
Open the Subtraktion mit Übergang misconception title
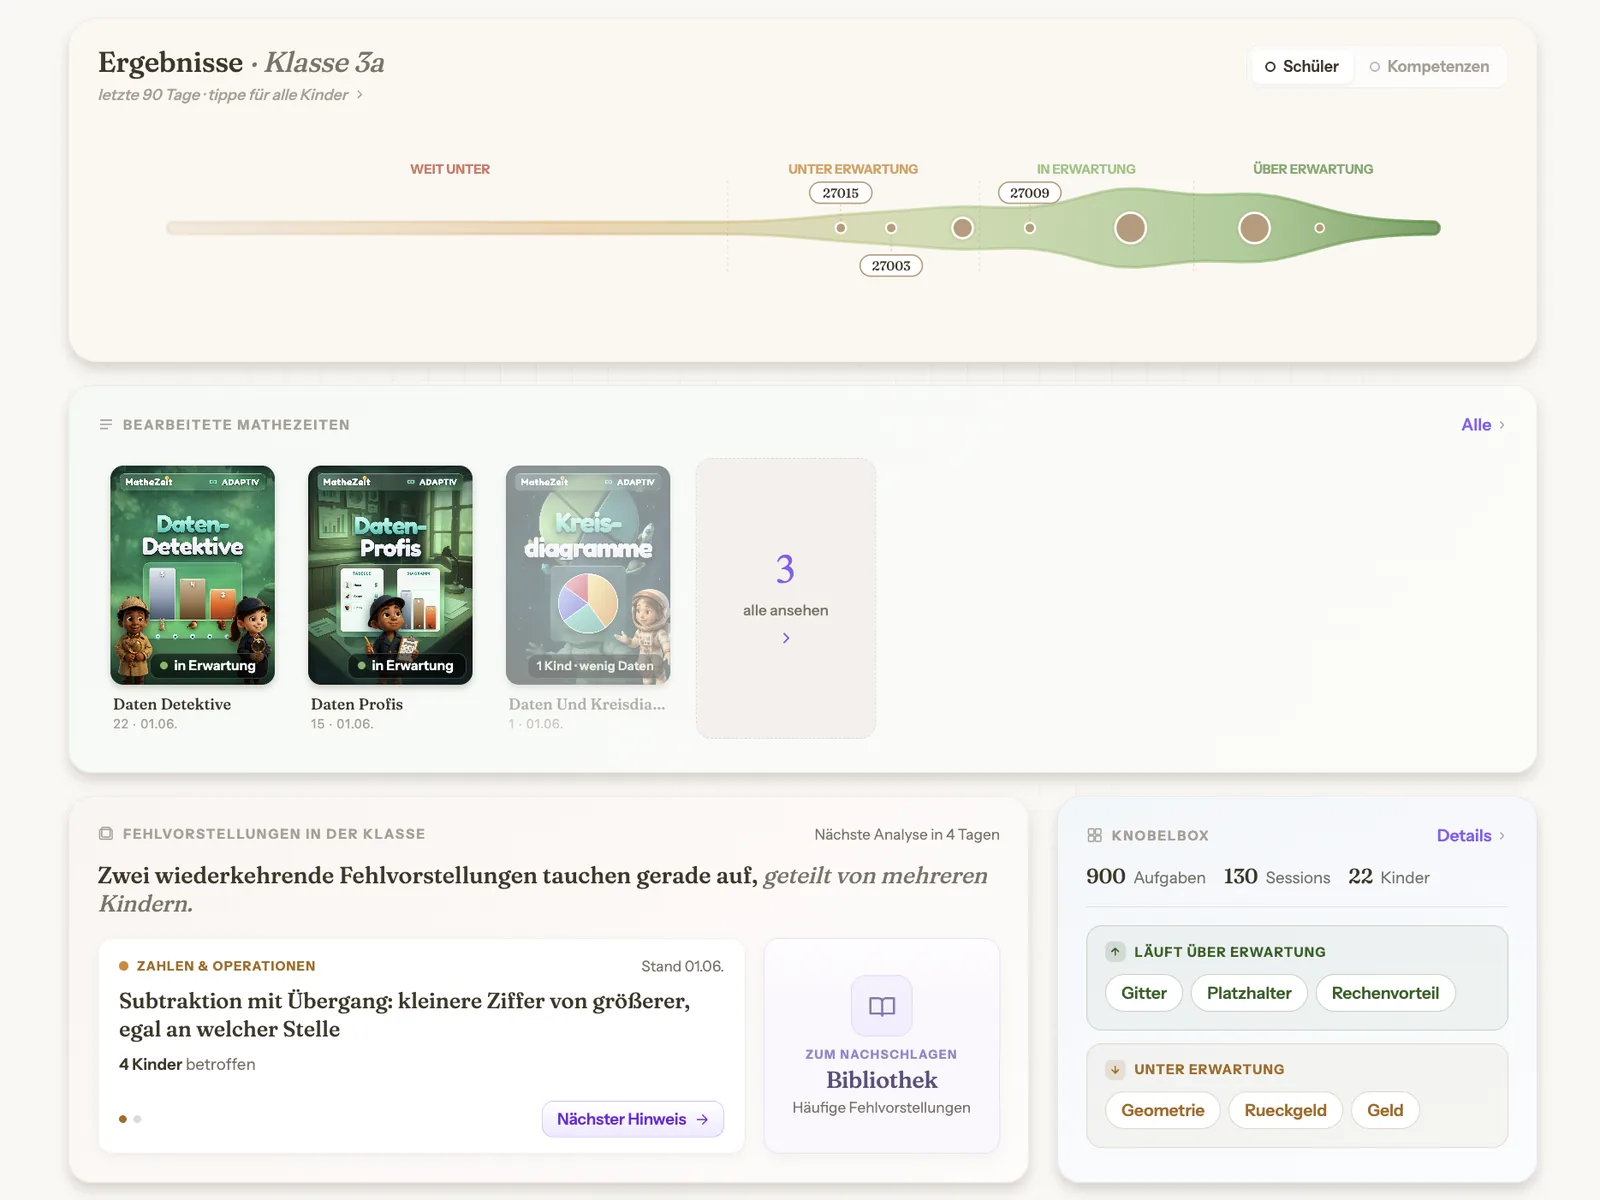tap(405, 1015)
